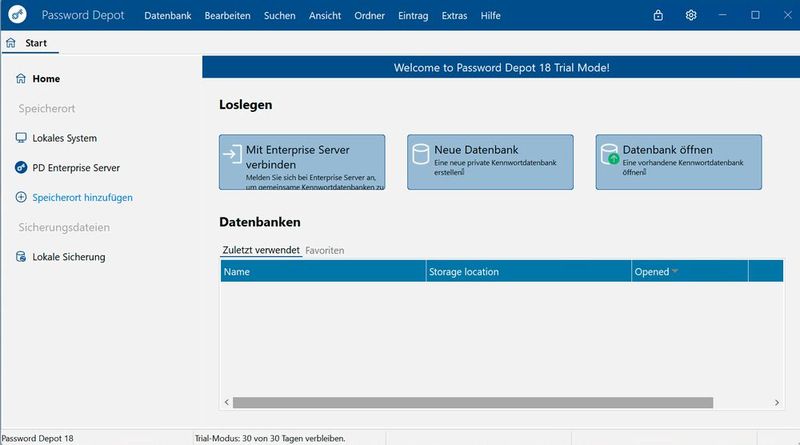Open the Ansicht menu

click(x=325, y=16)
